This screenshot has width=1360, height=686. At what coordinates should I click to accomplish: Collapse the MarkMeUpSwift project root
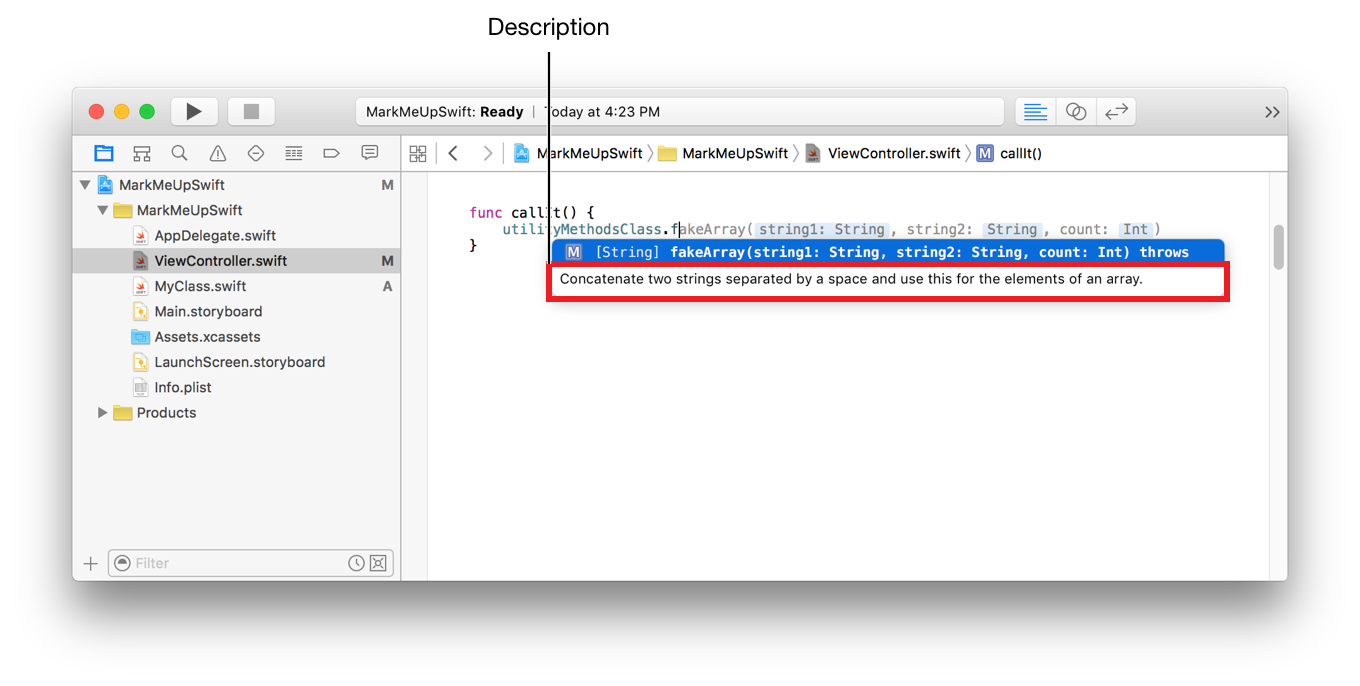[85, 185]
